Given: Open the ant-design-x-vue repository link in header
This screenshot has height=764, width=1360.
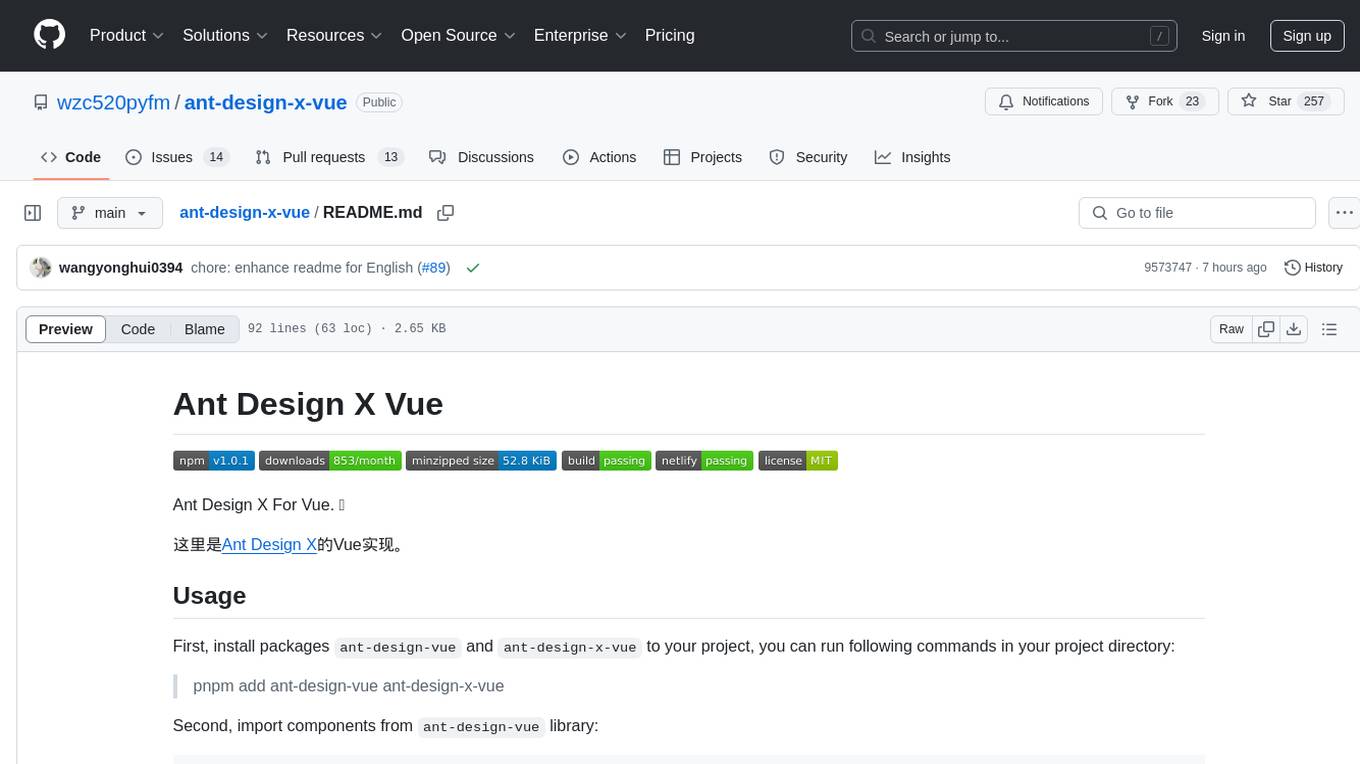Looking at the screenshot, I should tap(266, 102).
